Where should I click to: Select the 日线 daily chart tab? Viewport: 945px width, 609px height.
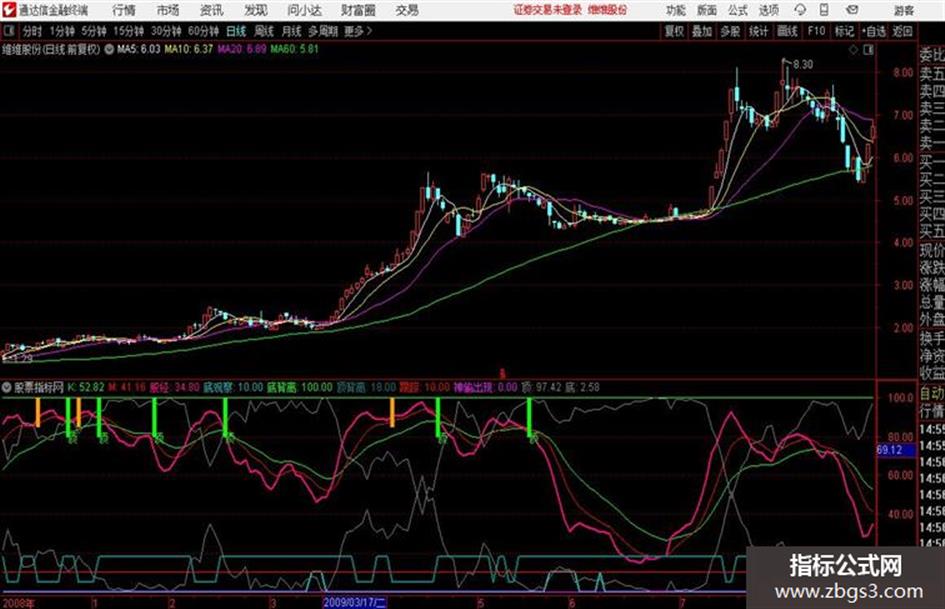[x=236, y=31]
